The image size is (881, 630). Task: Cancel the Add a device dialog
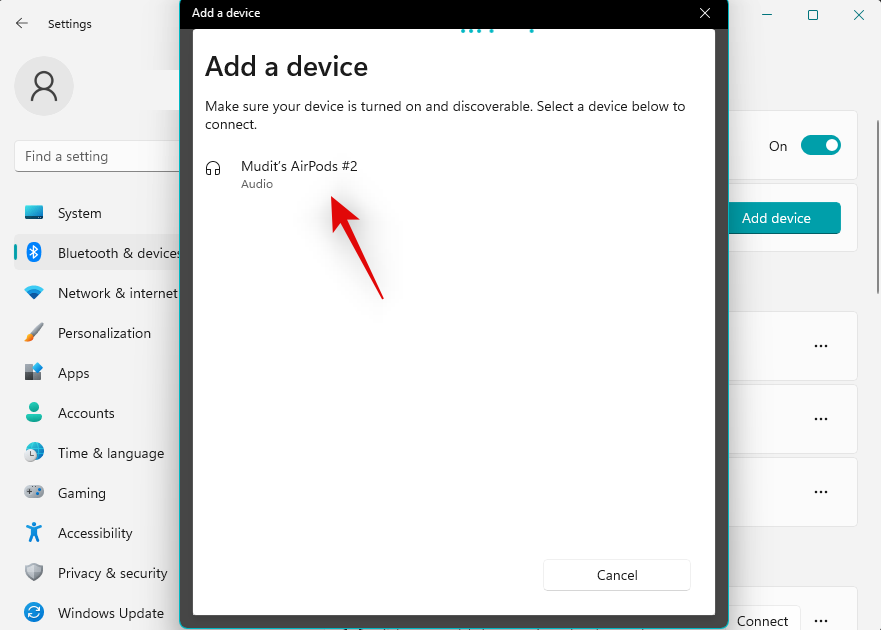tap(616, 575)
